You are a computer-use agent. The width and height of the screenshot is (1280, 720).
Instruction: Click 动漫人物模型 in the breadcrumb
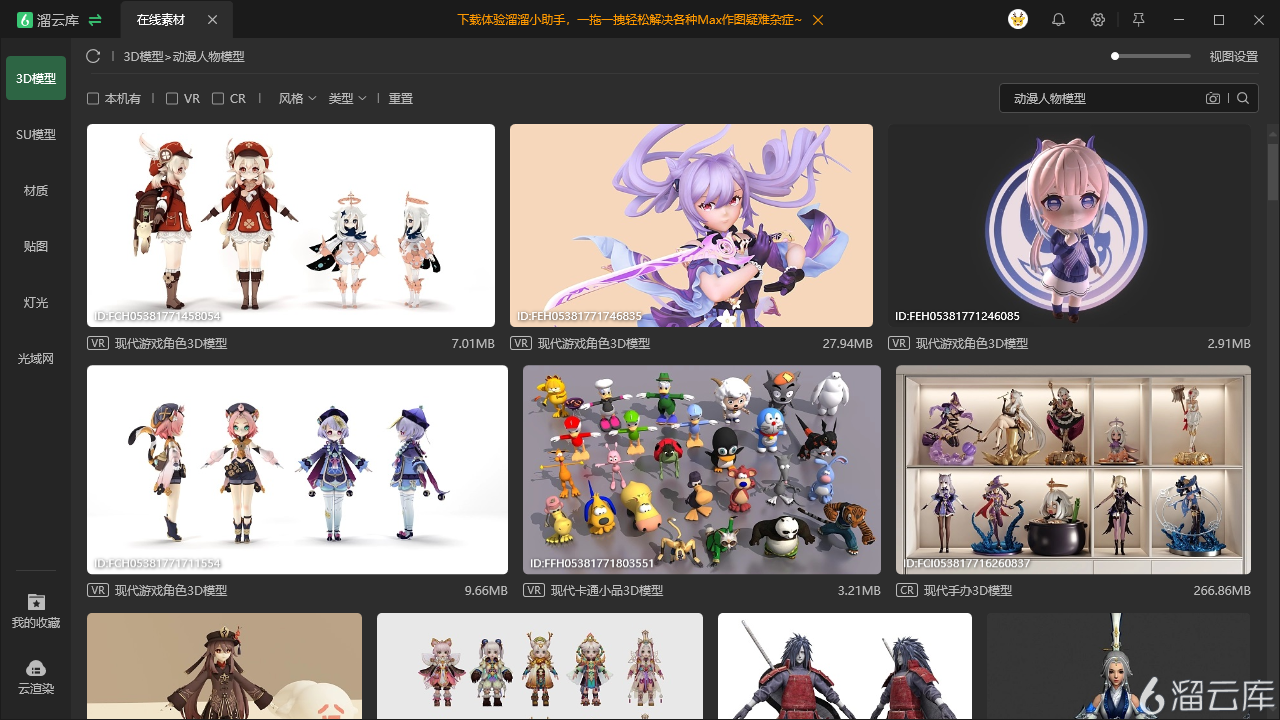coord(208,57)
